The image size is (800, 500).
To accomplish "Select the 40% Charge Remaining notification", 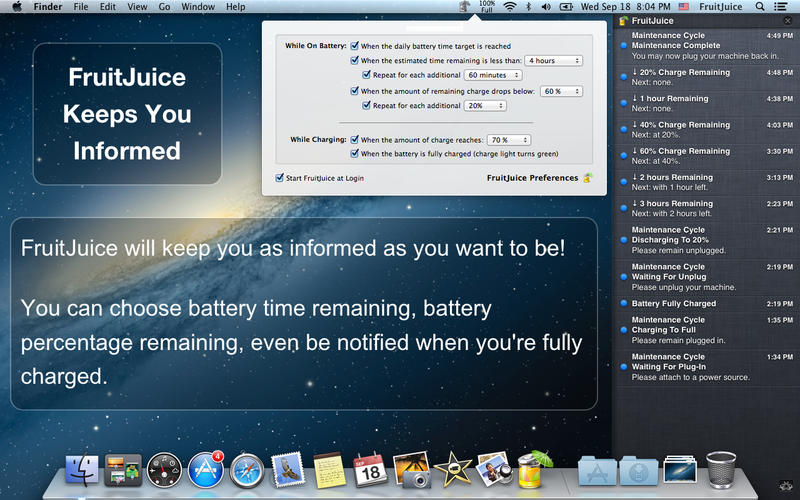I will [707, 130].
